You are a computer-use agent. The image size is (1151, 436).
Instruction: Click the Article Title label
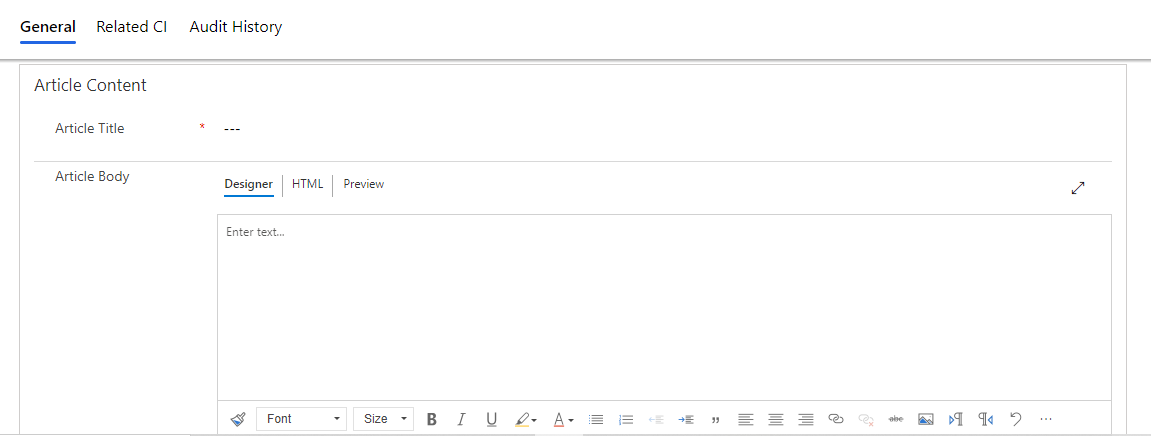tap(90, 128)
